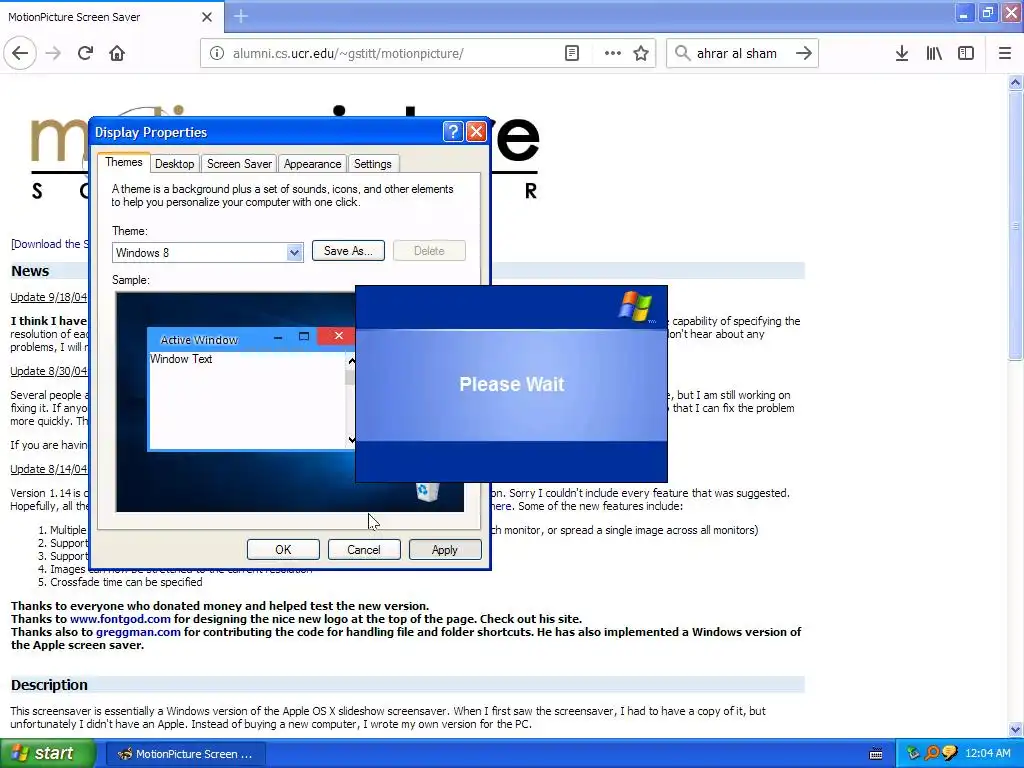
Task: Switch to the Screen Saver tab
Action: (239, 164)
